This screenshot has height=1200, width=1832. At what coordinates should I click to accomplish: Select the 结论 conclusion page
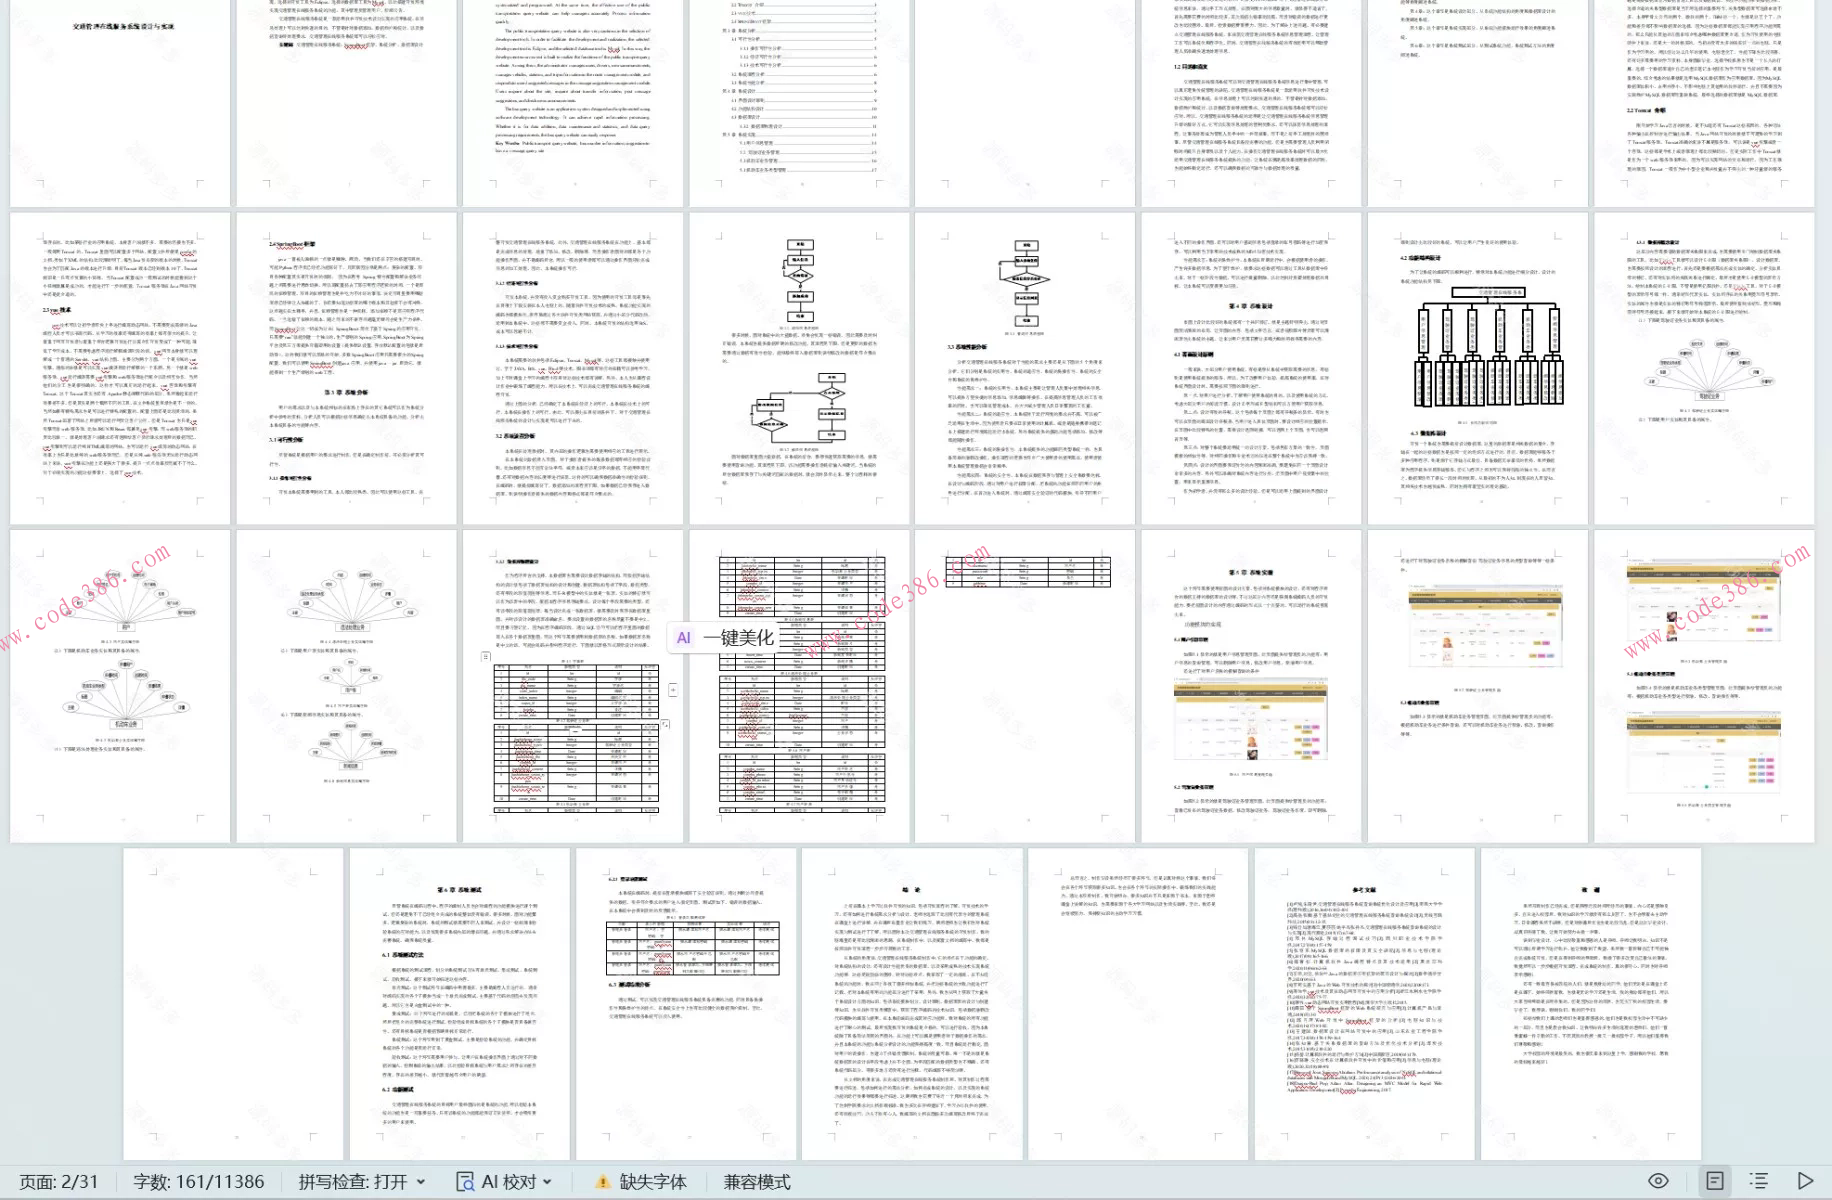click(x=912, y=1004)
